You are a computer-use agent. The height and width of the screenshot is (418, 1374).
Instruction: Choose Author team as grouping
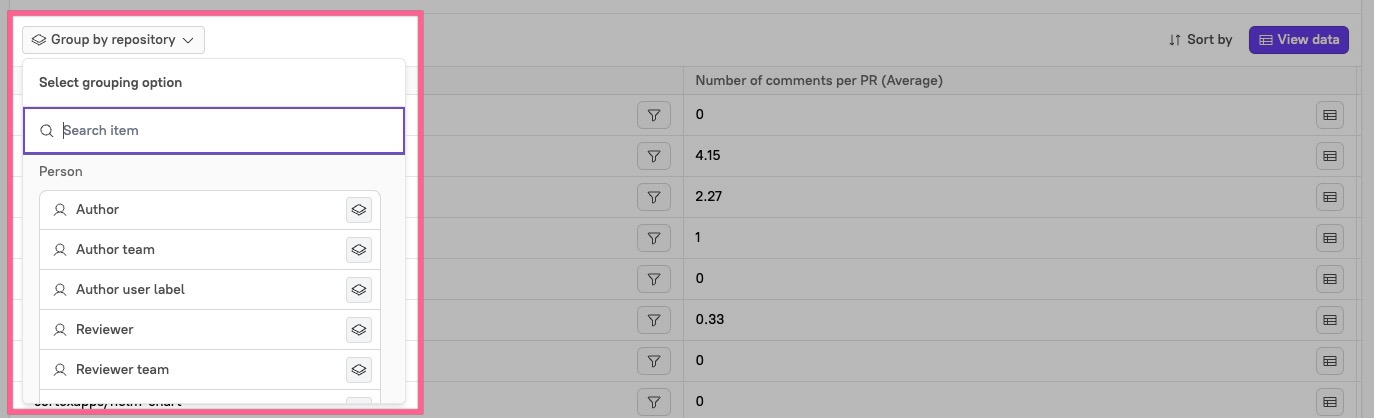tap(115, 250)
